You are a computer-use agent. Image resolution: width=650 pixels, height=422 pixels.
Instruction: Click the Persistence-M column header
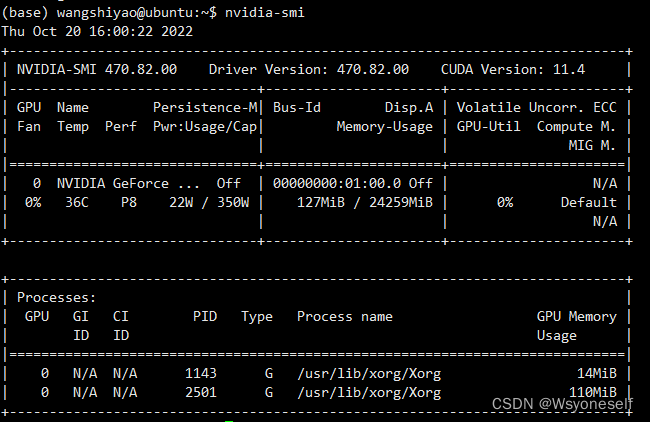point(206,107)
